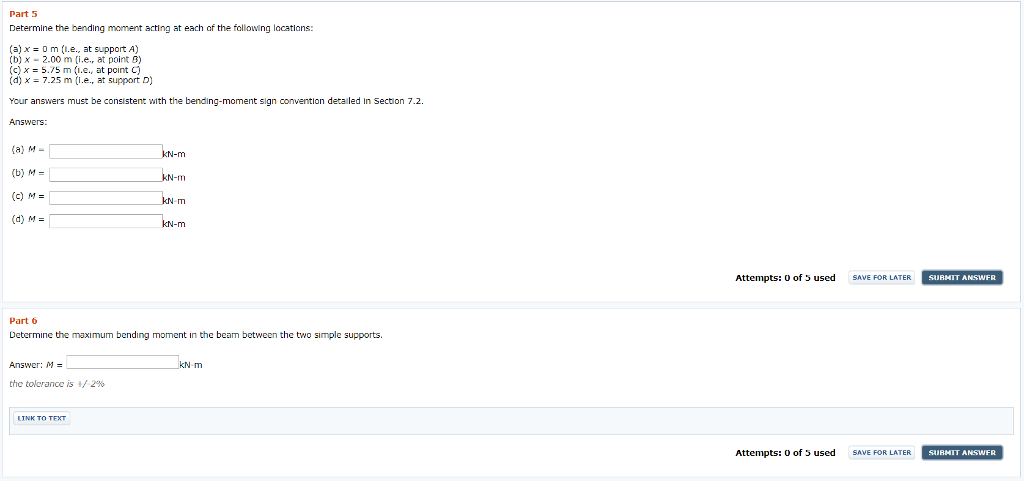The height and width of the screenshot is (481, 1024).
Task: Click the Part 6 heading
Action: point(23,321)
